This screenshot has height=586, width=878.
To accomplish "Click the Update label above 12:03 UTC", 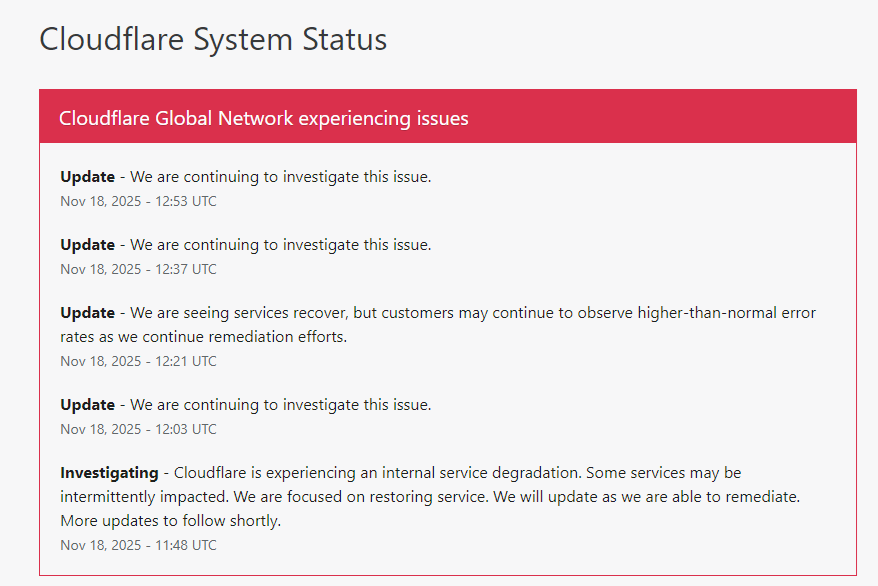I will pyautogui.click(x=87, y=404).
